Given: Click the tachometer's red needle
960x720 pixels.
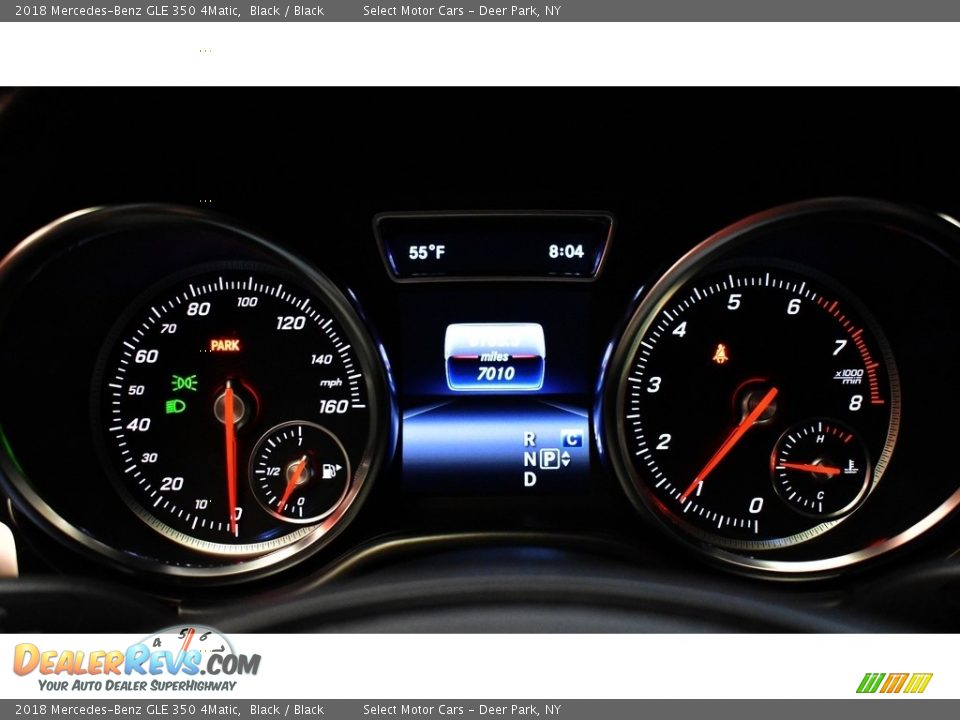Looking at the screenshot, I should [729, 445].
